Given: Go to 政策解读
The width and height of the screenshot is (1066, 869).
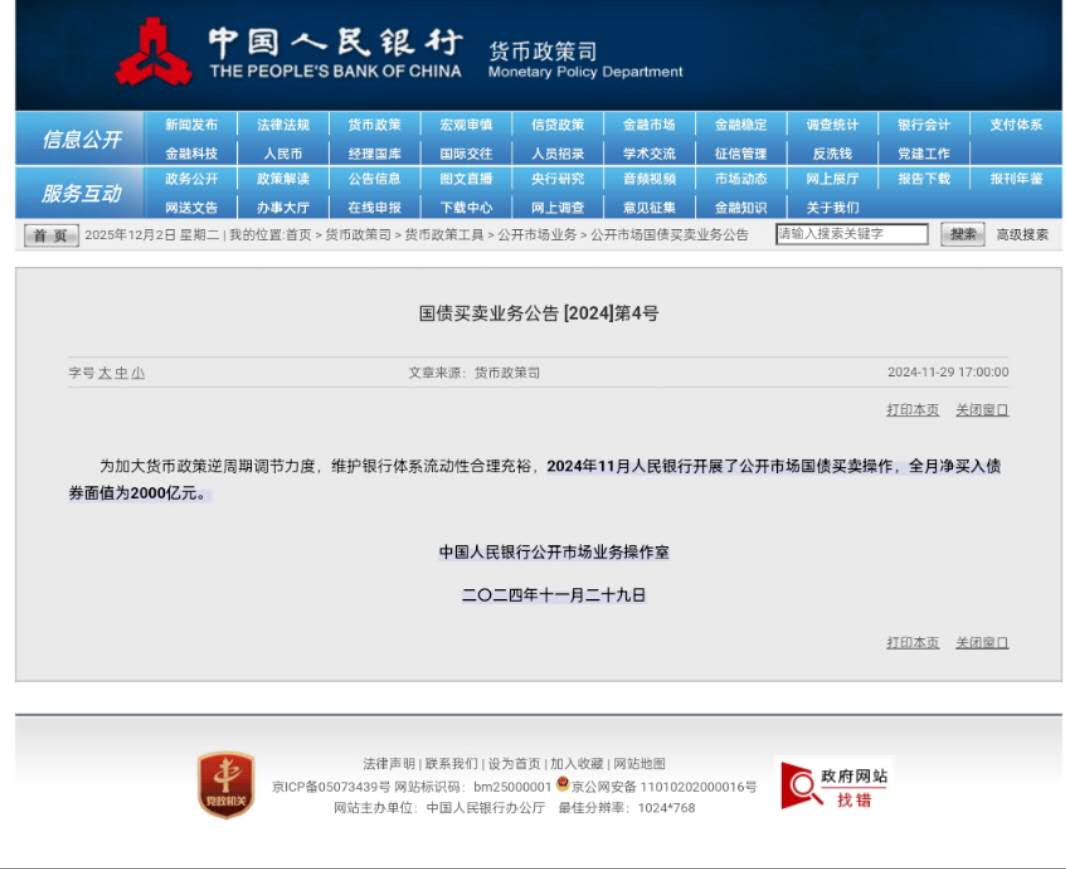Looking at the screenshot, I should 283,178.
